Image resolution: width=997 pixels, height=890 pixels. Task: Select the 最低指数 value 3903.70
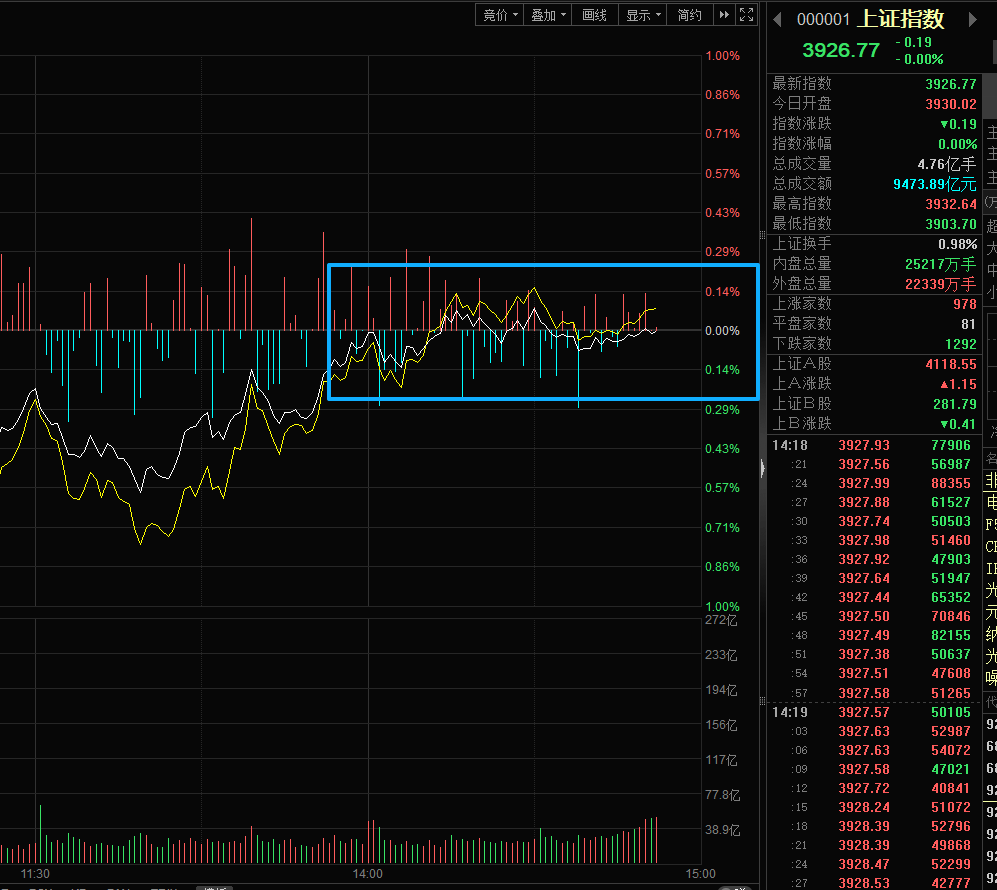(951, 224)
